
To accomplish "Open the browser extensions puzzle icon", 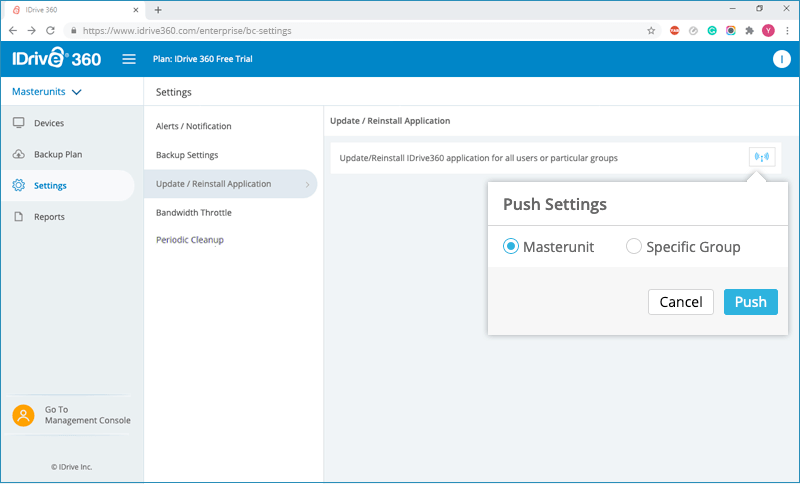I will click(749, 31).
